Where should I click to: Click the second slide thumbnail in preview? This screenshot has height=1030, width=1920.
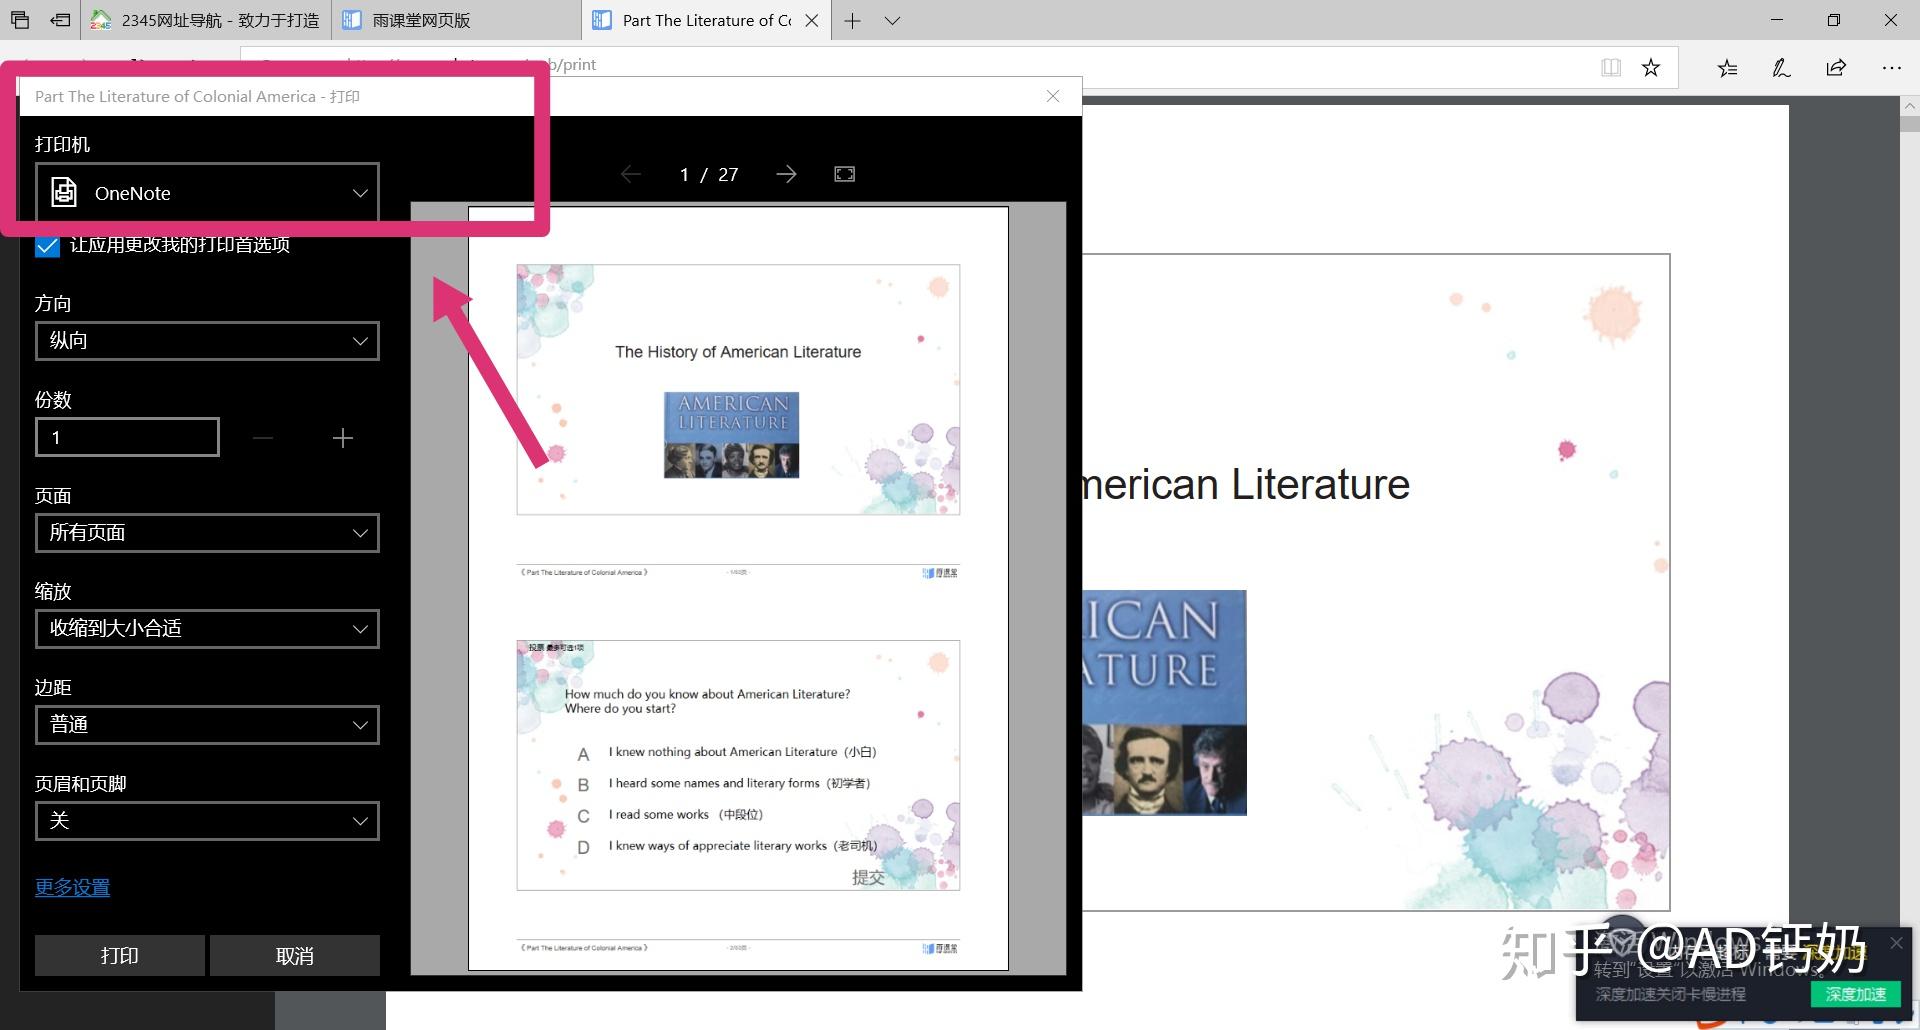(738, 765)
